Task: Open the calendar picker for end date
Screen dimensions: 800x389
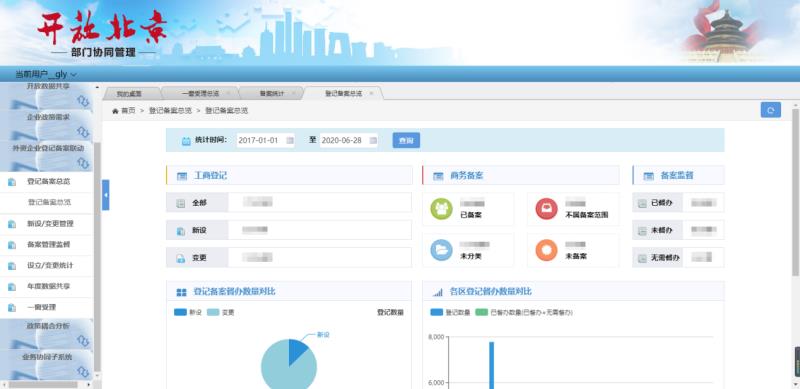Action: click(x=373, y=140)
